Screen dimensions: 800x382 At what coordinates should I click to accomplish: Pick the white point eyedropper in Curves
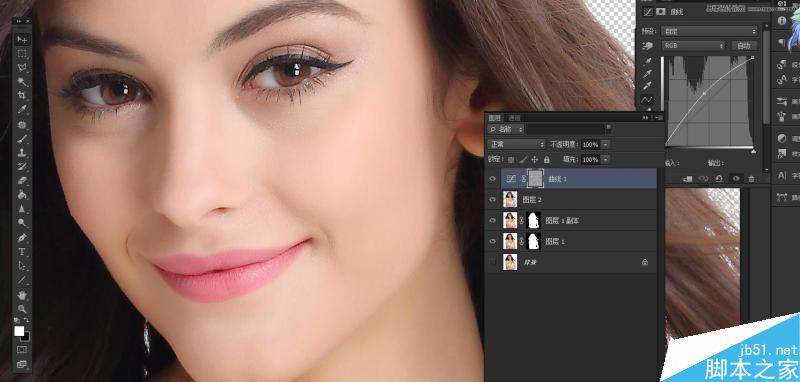pos(648,86)
